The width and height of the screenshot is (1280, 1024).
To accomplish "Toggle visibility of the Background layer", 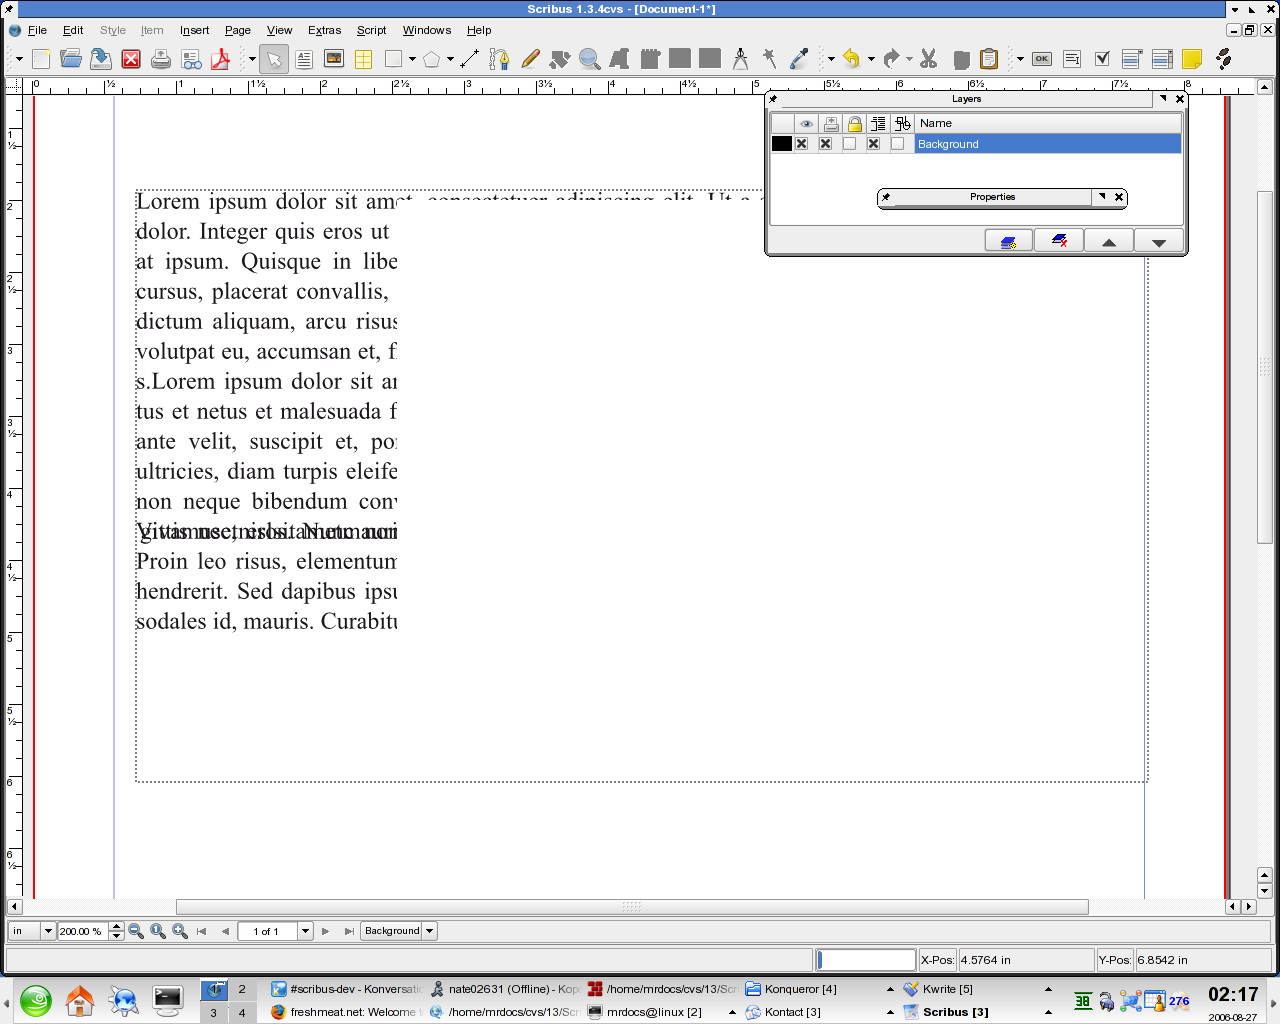I will (802, 144).
